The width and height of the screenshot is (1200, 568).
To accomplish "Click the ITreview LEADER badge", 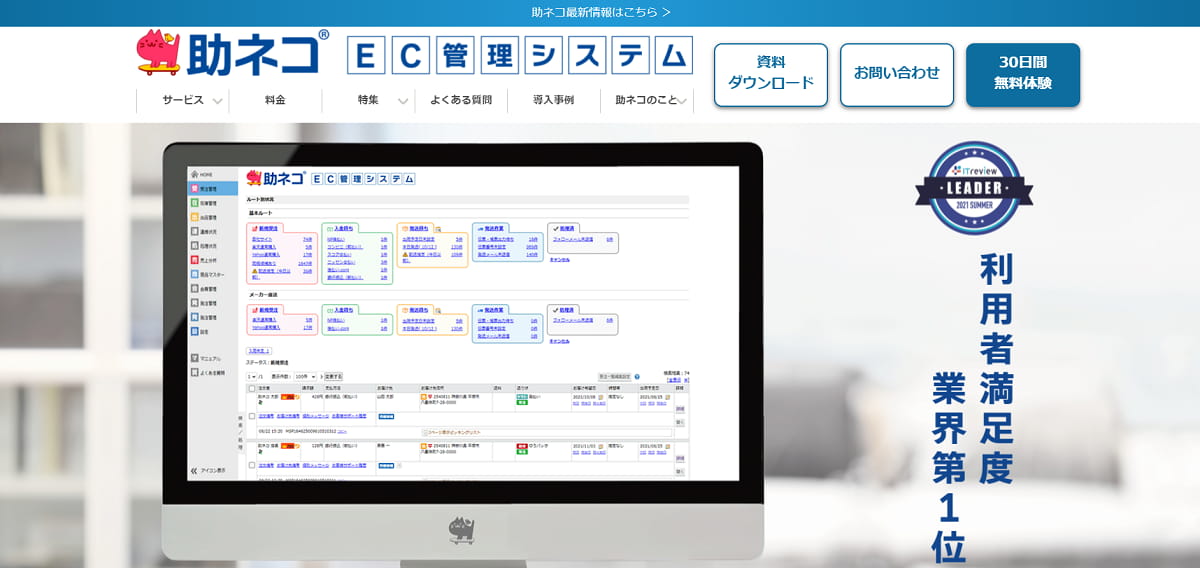I will (973, 187).
